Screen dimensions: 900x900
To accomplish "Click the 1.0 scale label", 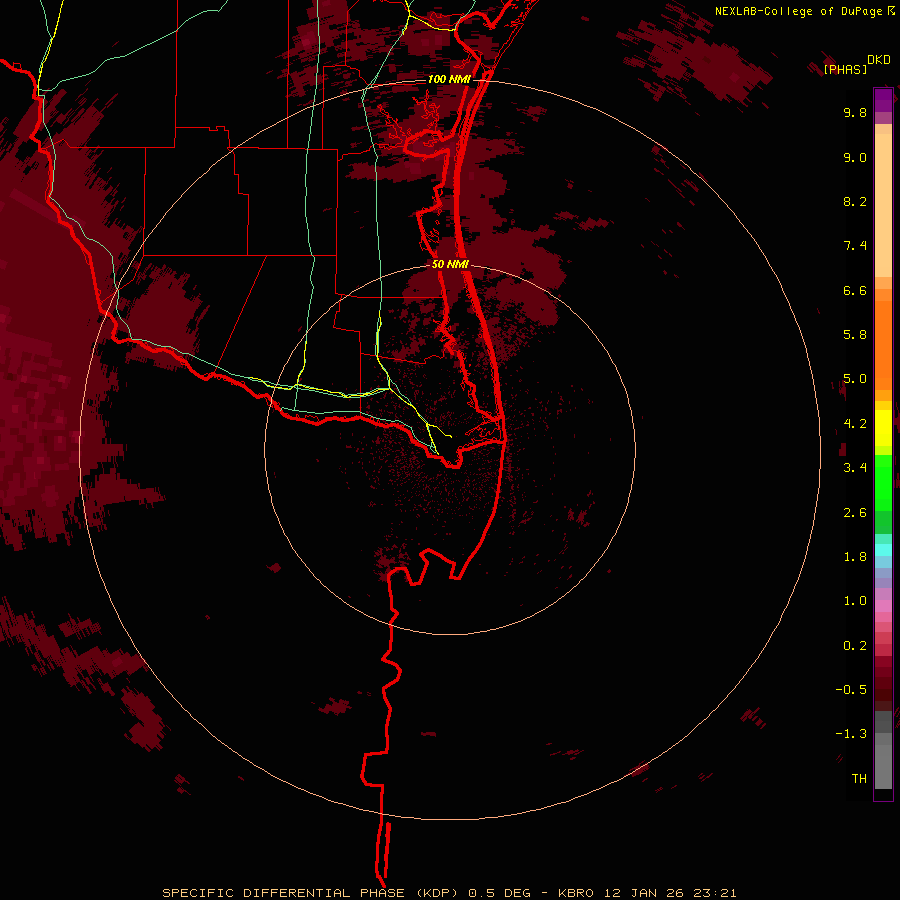I will [x=855, y=601].
